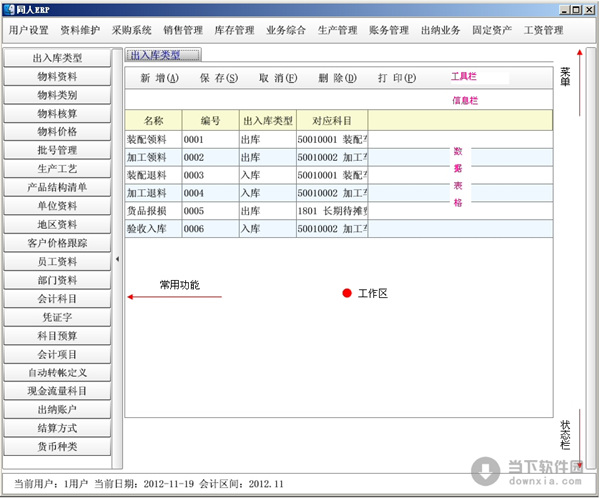Open 货币种类 in the sidebar
Viewport: 600px width, 498px height.
pyautogui.click(x=57, y=446)
